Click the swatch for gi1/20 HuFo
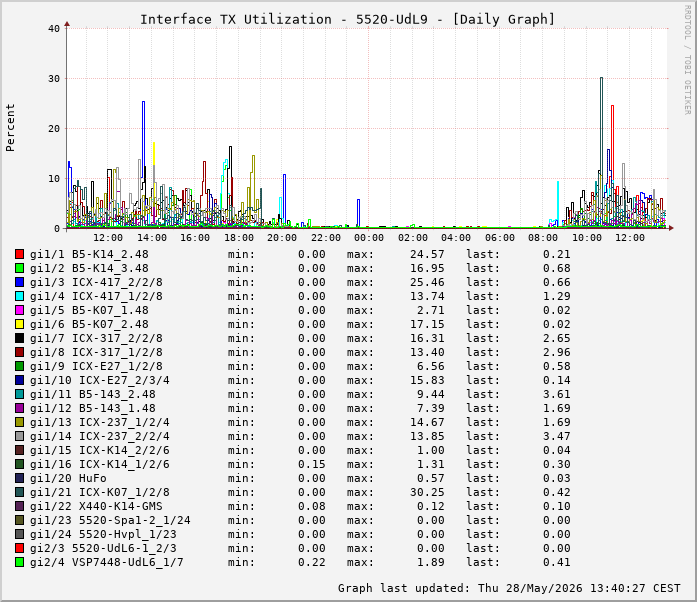Image resolution: width=697 pixels, height=602 pixels. (x=19, y=478)
